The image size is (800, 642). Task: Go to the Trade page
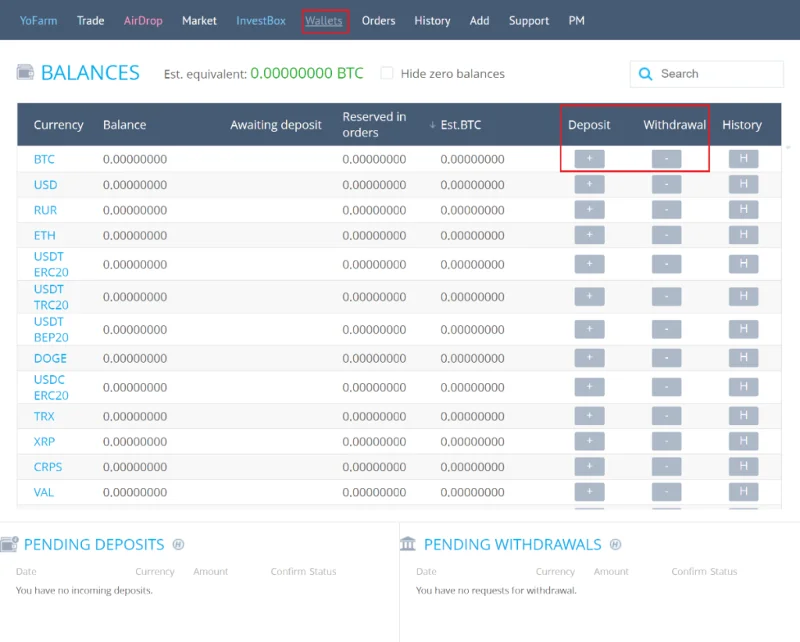[90, 20]
